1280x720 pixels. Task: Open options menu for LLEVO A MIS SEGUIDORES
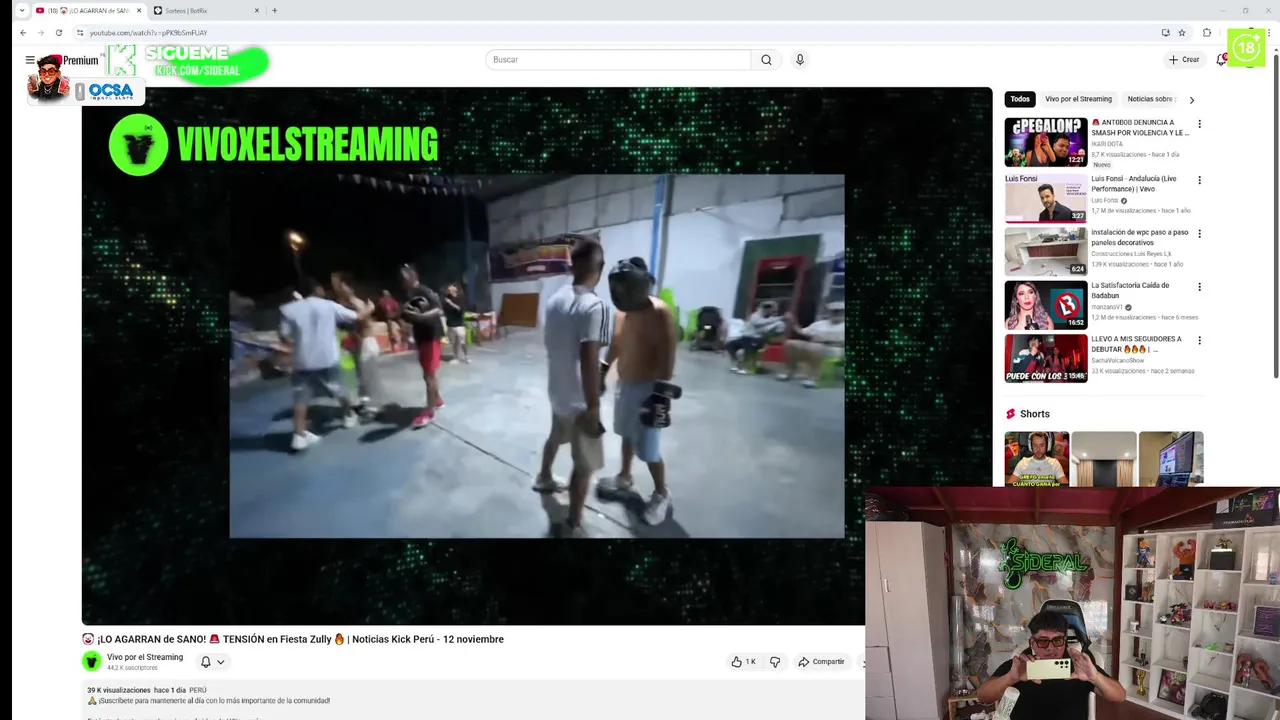click(1199, 340)
